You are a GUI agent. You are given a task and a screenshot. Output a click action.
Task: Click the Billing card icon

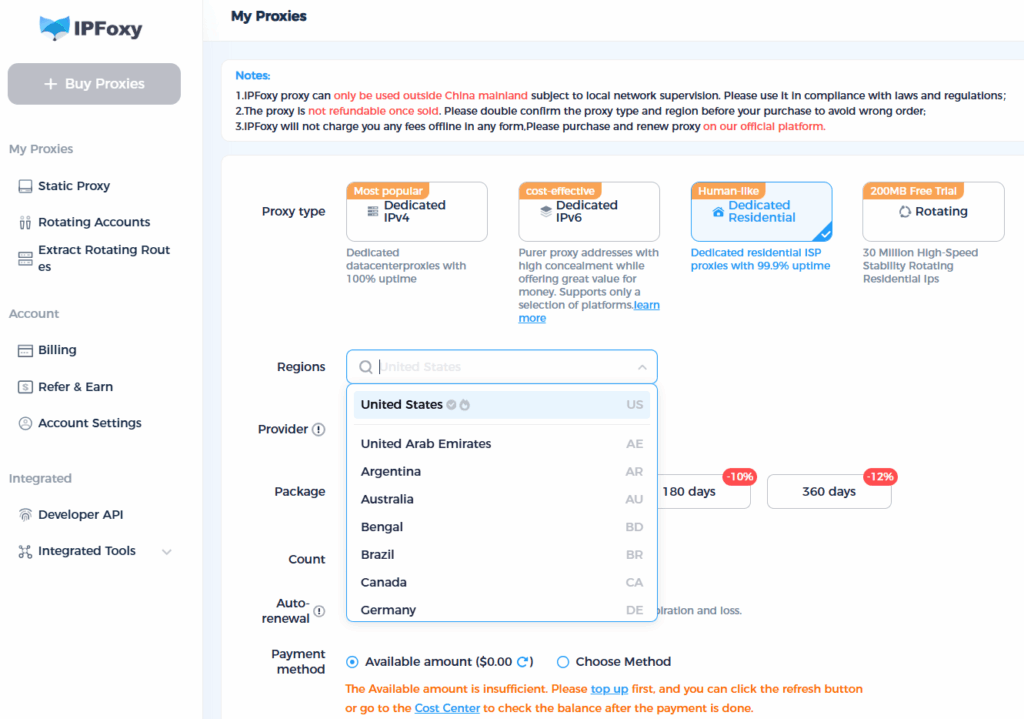pos(25,350)
